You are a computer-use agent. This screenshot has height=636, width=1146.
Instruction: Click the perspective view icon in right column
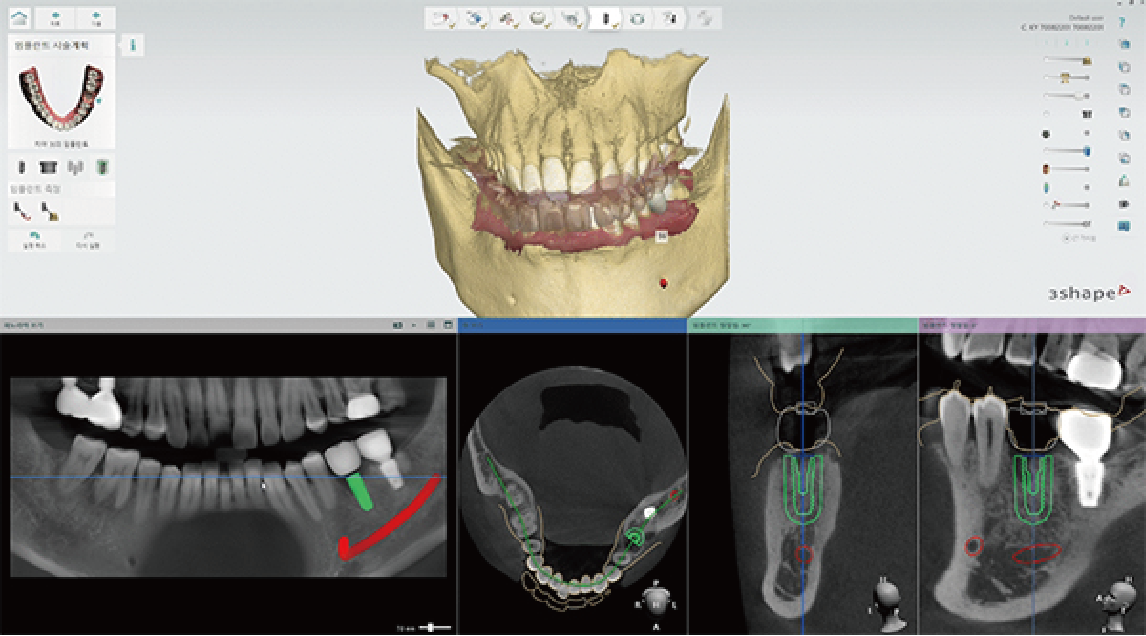tap(1124, 181)
